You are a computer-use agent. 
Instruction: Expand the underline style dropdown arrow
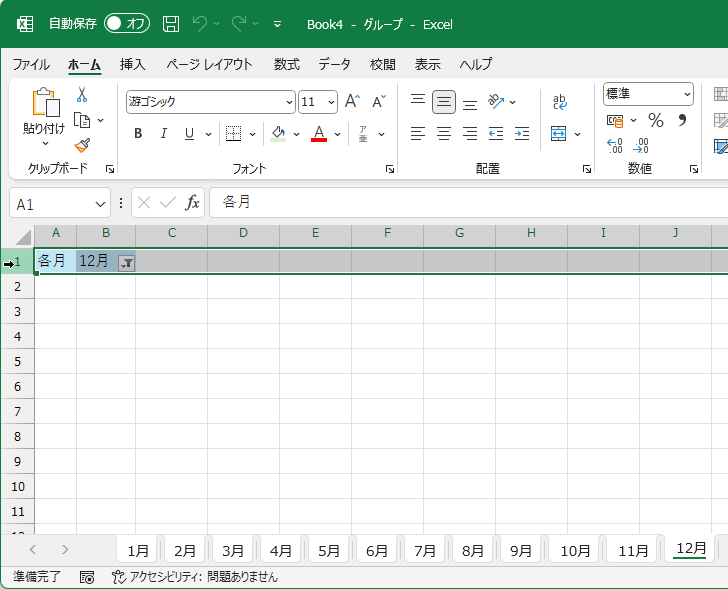tap(208, 134)
